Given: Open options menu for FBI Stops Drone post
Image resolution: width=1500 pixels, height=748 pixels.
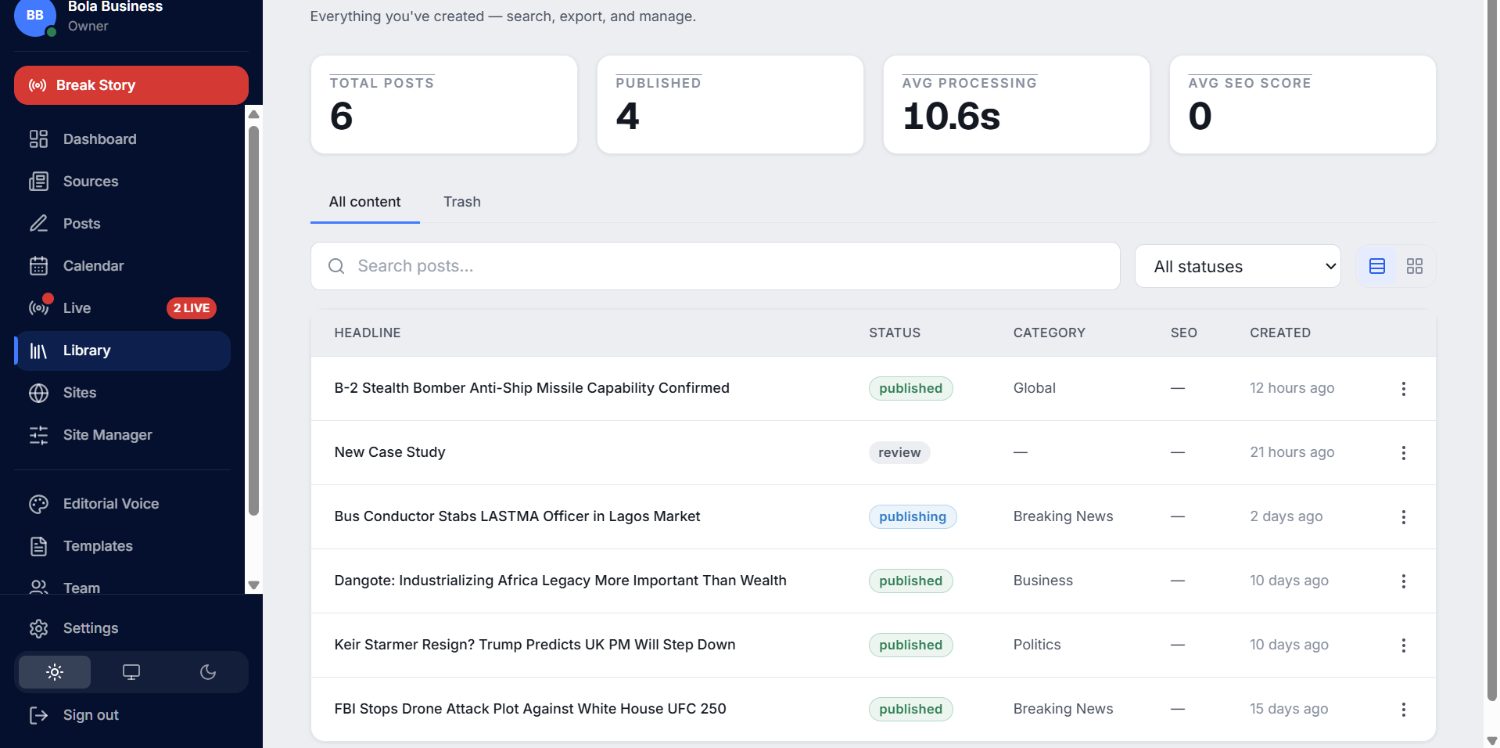Looking at the screenshot, I should [x=1403, y=709].
